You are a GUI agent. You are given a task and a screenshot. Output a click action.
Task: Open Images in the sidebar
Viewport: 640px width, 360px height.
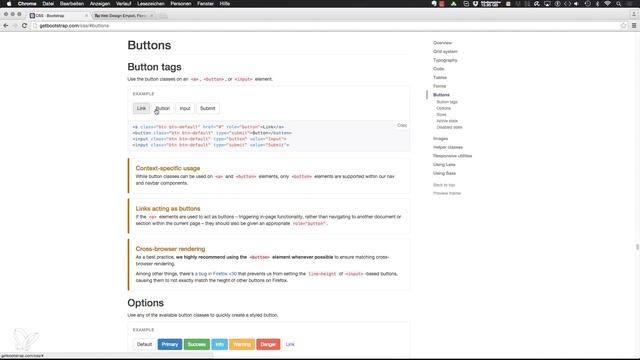[x=440, y=138]
